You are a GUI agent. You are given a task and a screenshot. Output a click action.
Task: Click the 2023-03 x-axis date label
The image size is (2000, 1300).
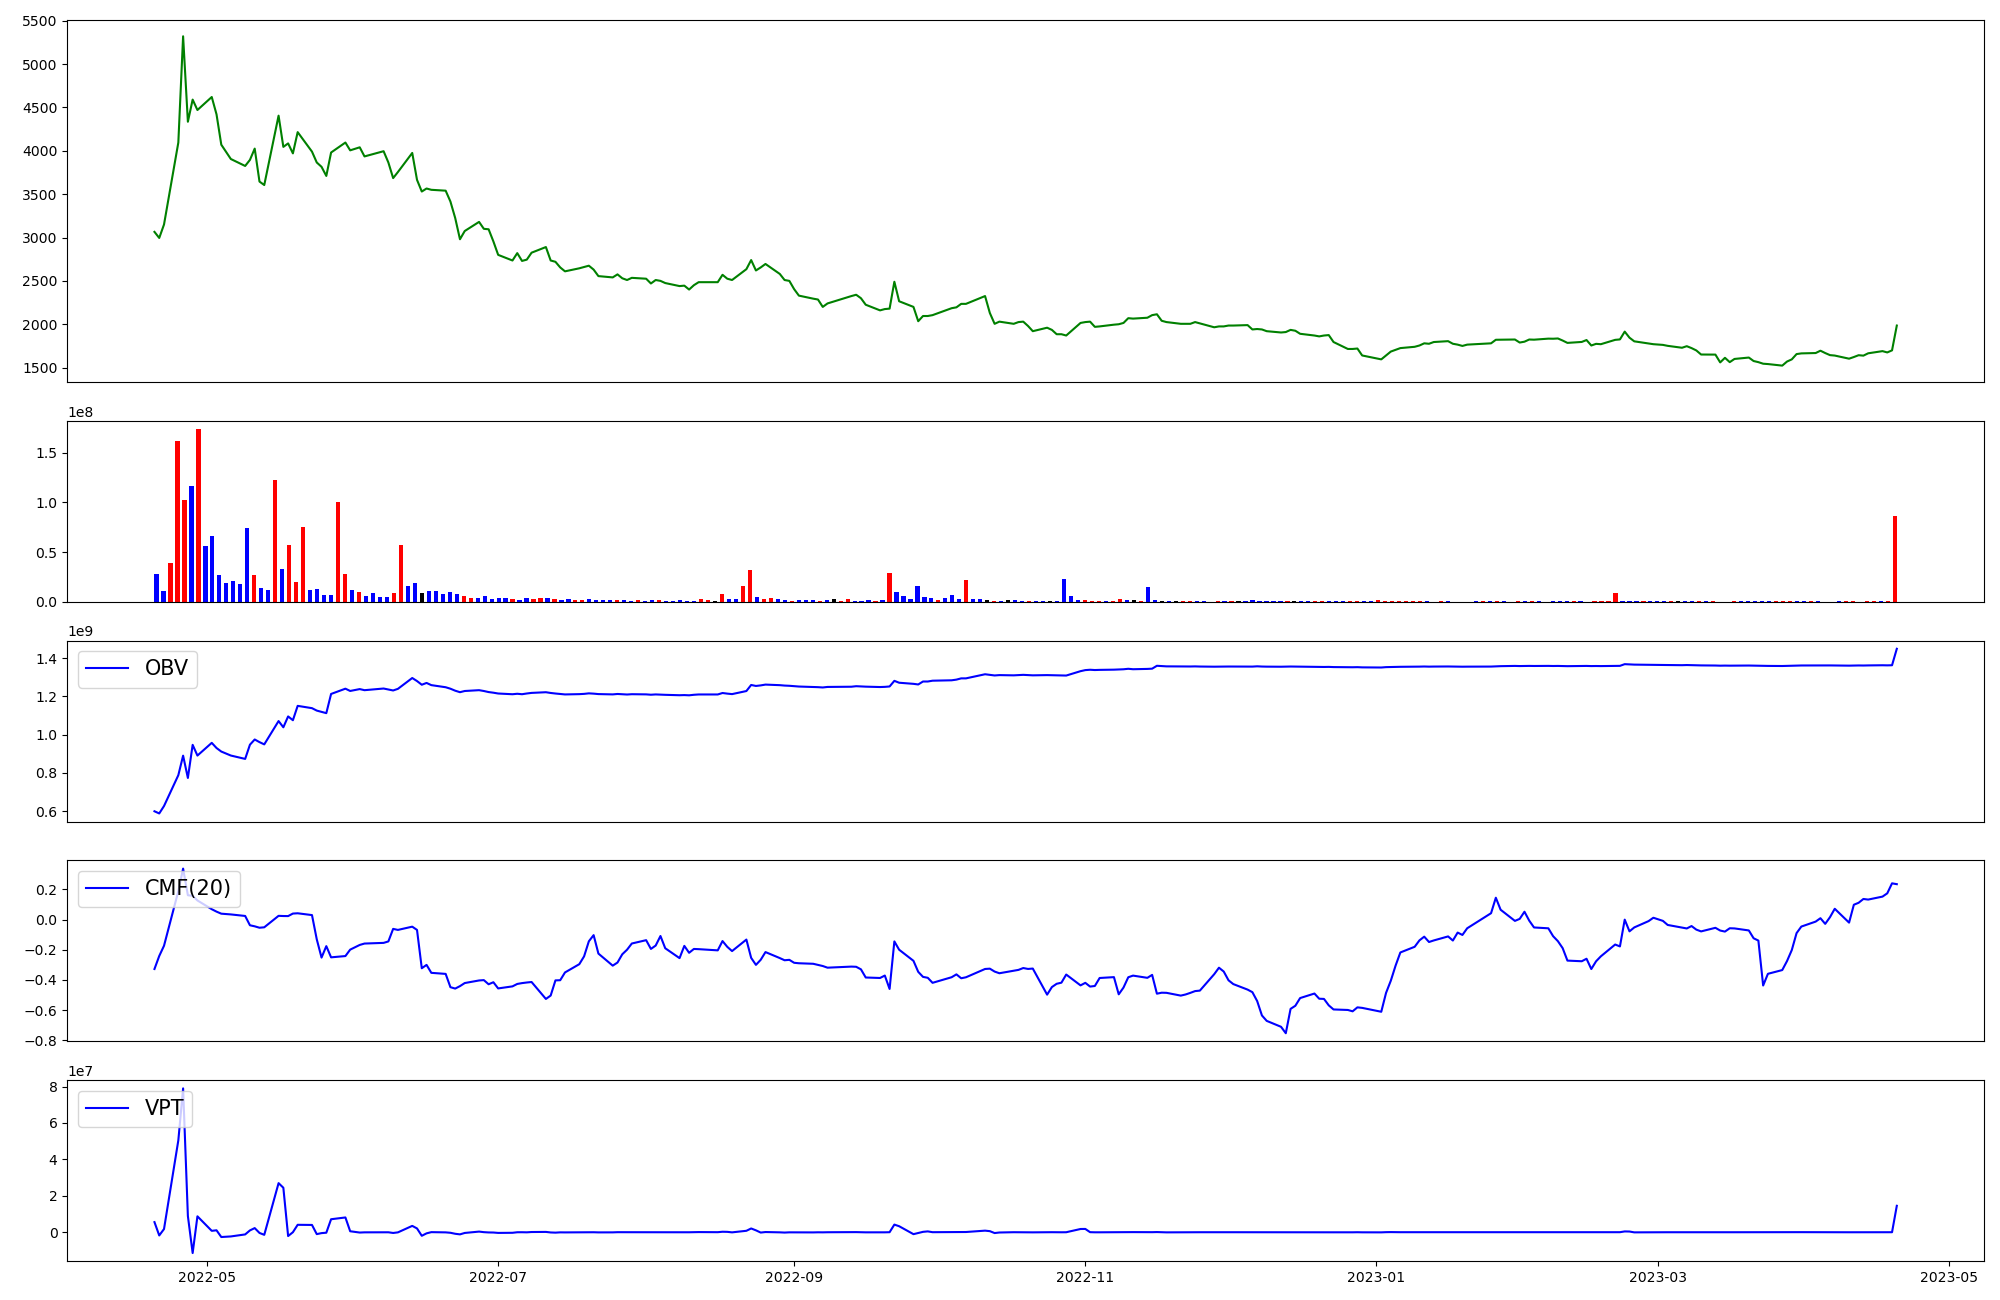[1658, 1277]
